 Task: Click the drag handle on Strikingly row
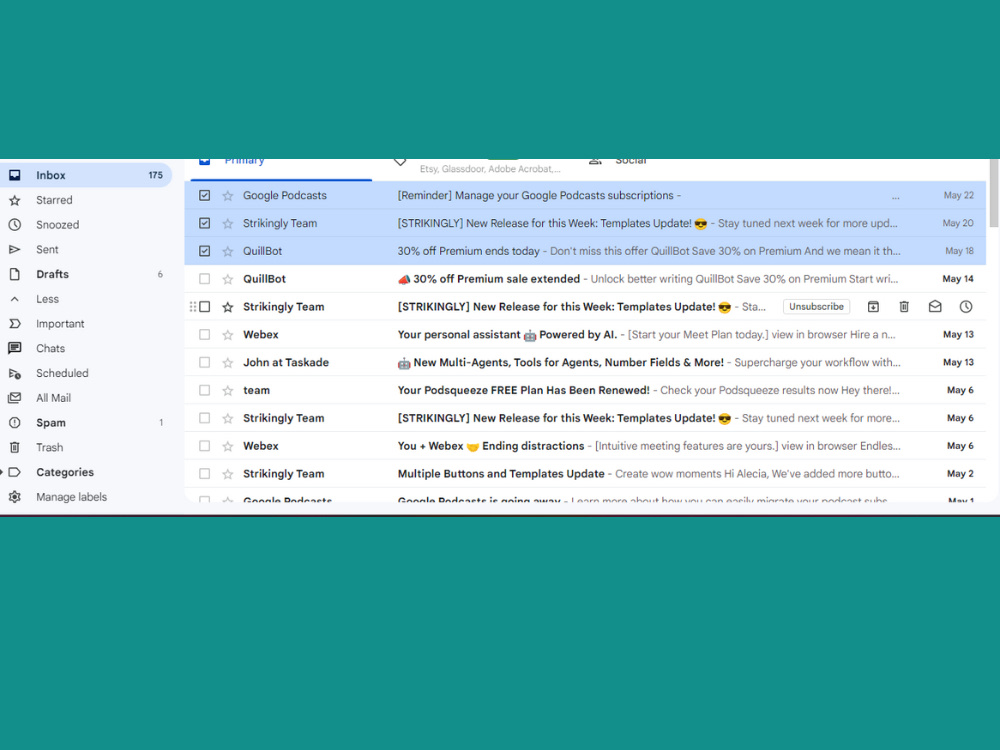pyautogui.click(x=193, y=307)
